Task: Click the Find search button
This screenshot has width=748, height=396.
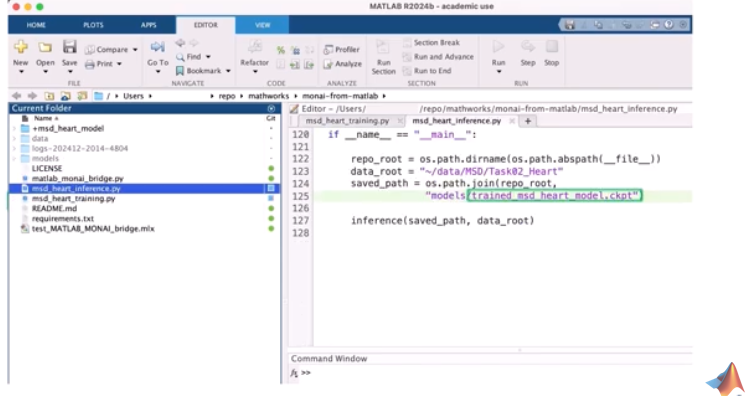Action: 193,57
